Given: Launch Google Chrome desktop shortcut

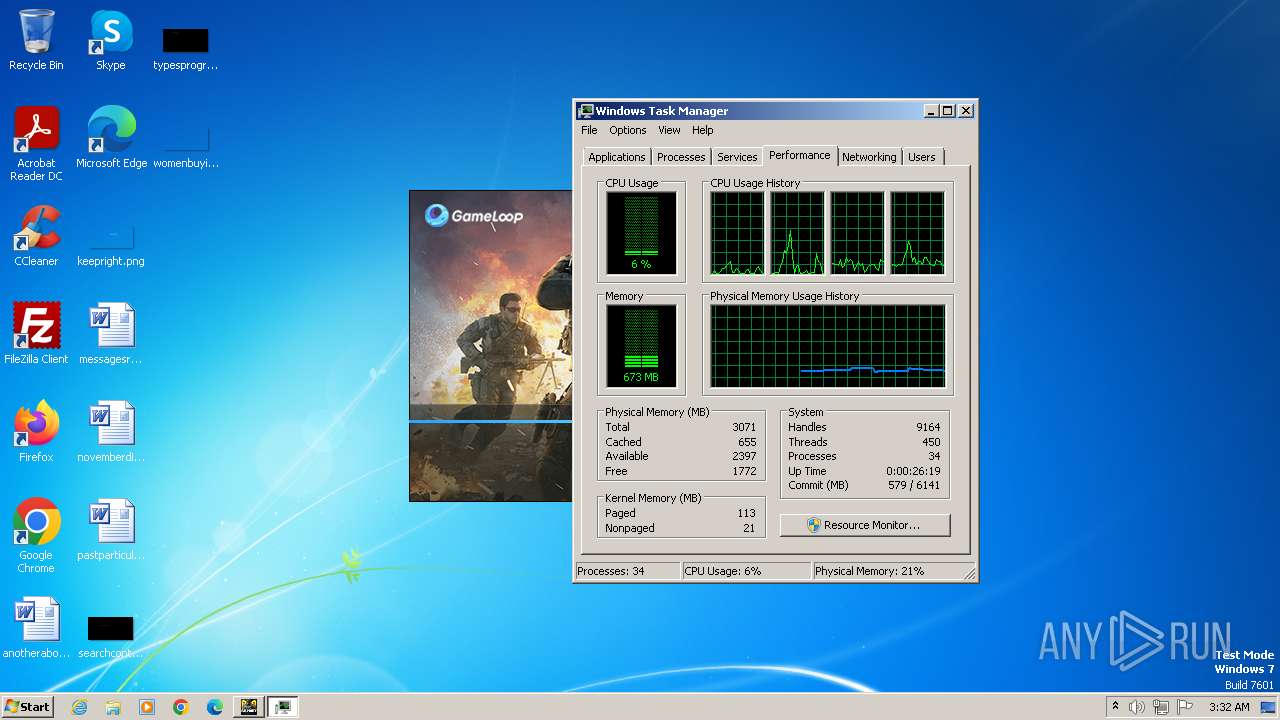Looking at the screenshot, I should [x=37, y=536].
